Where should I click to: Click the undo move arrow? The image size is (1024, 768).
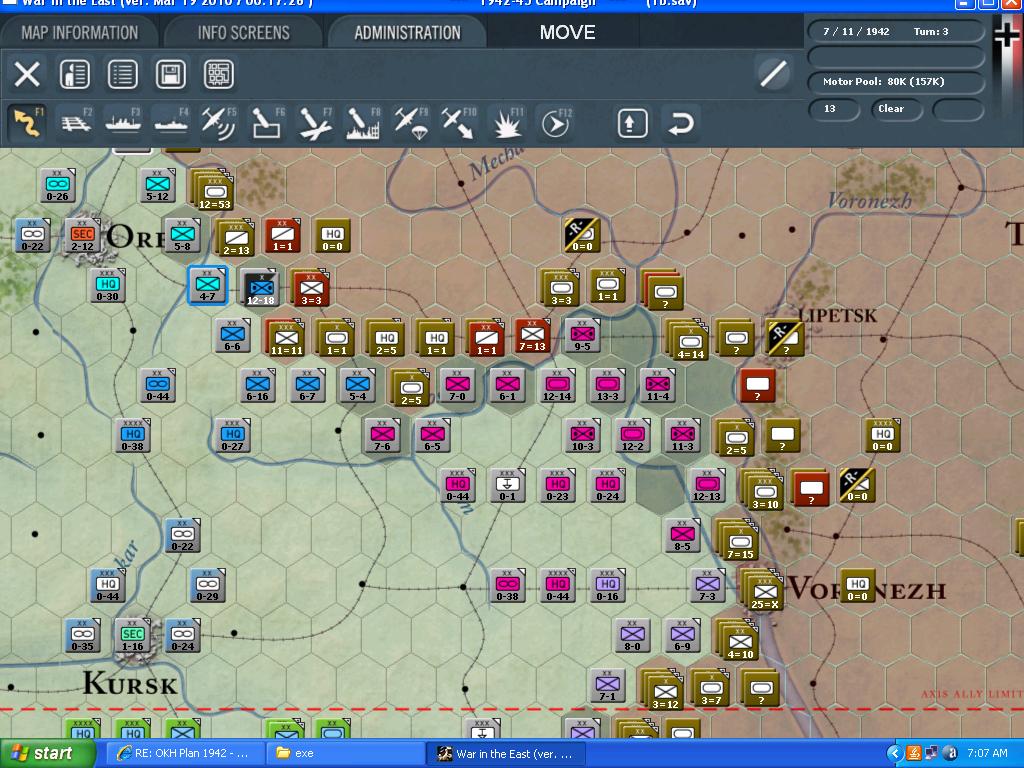tap(680, 123)
